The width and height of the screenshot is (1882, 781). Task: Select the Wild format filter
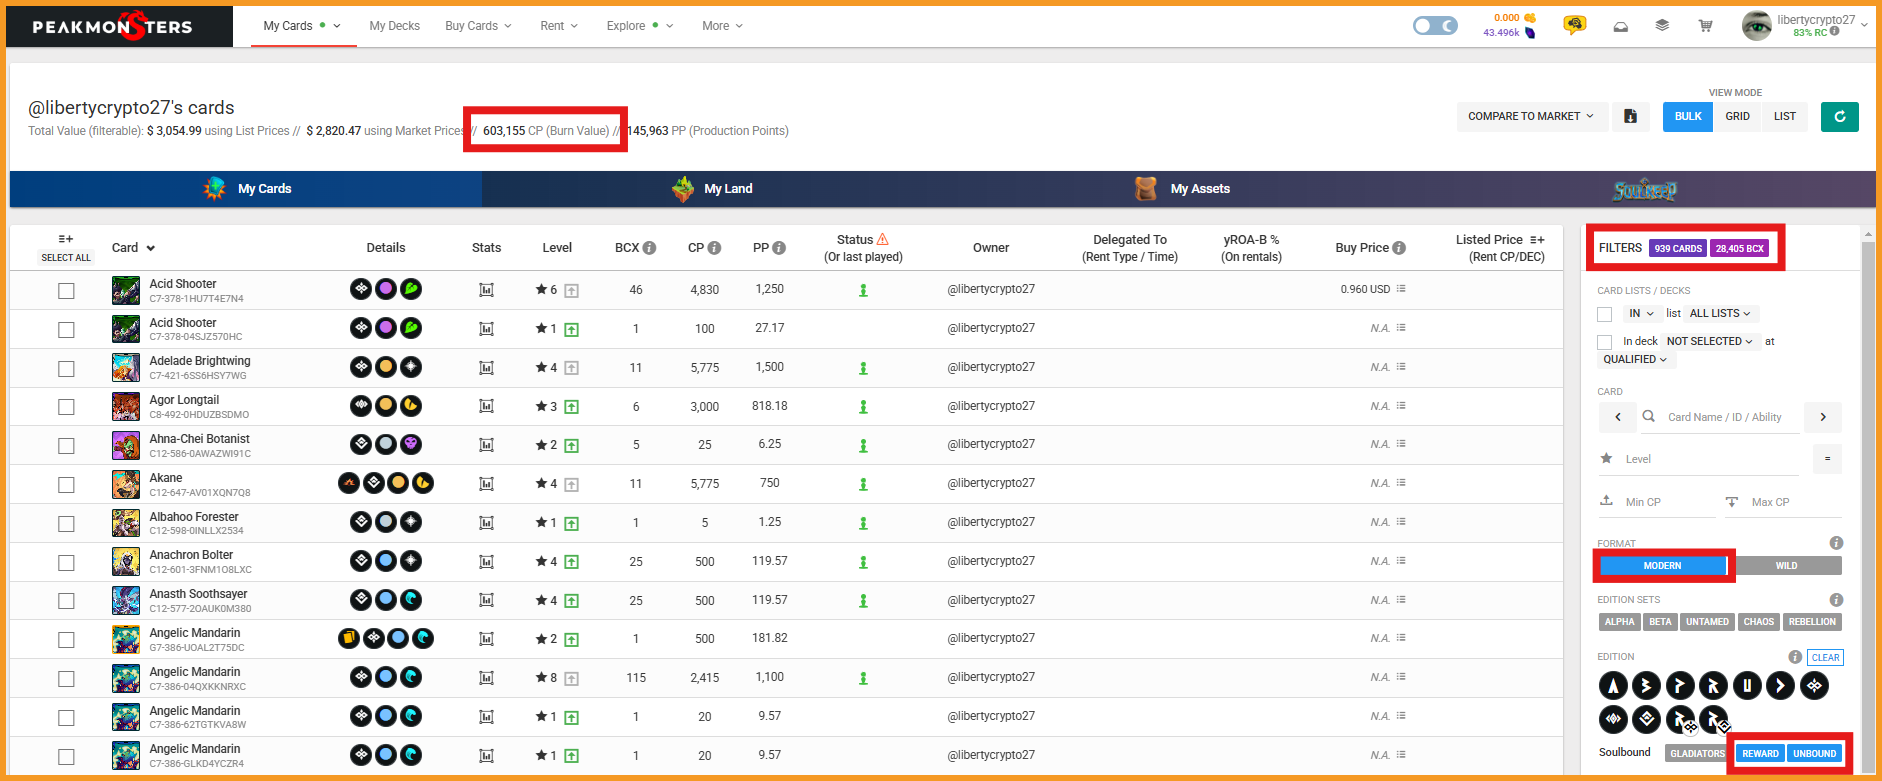coord(1786,566)
